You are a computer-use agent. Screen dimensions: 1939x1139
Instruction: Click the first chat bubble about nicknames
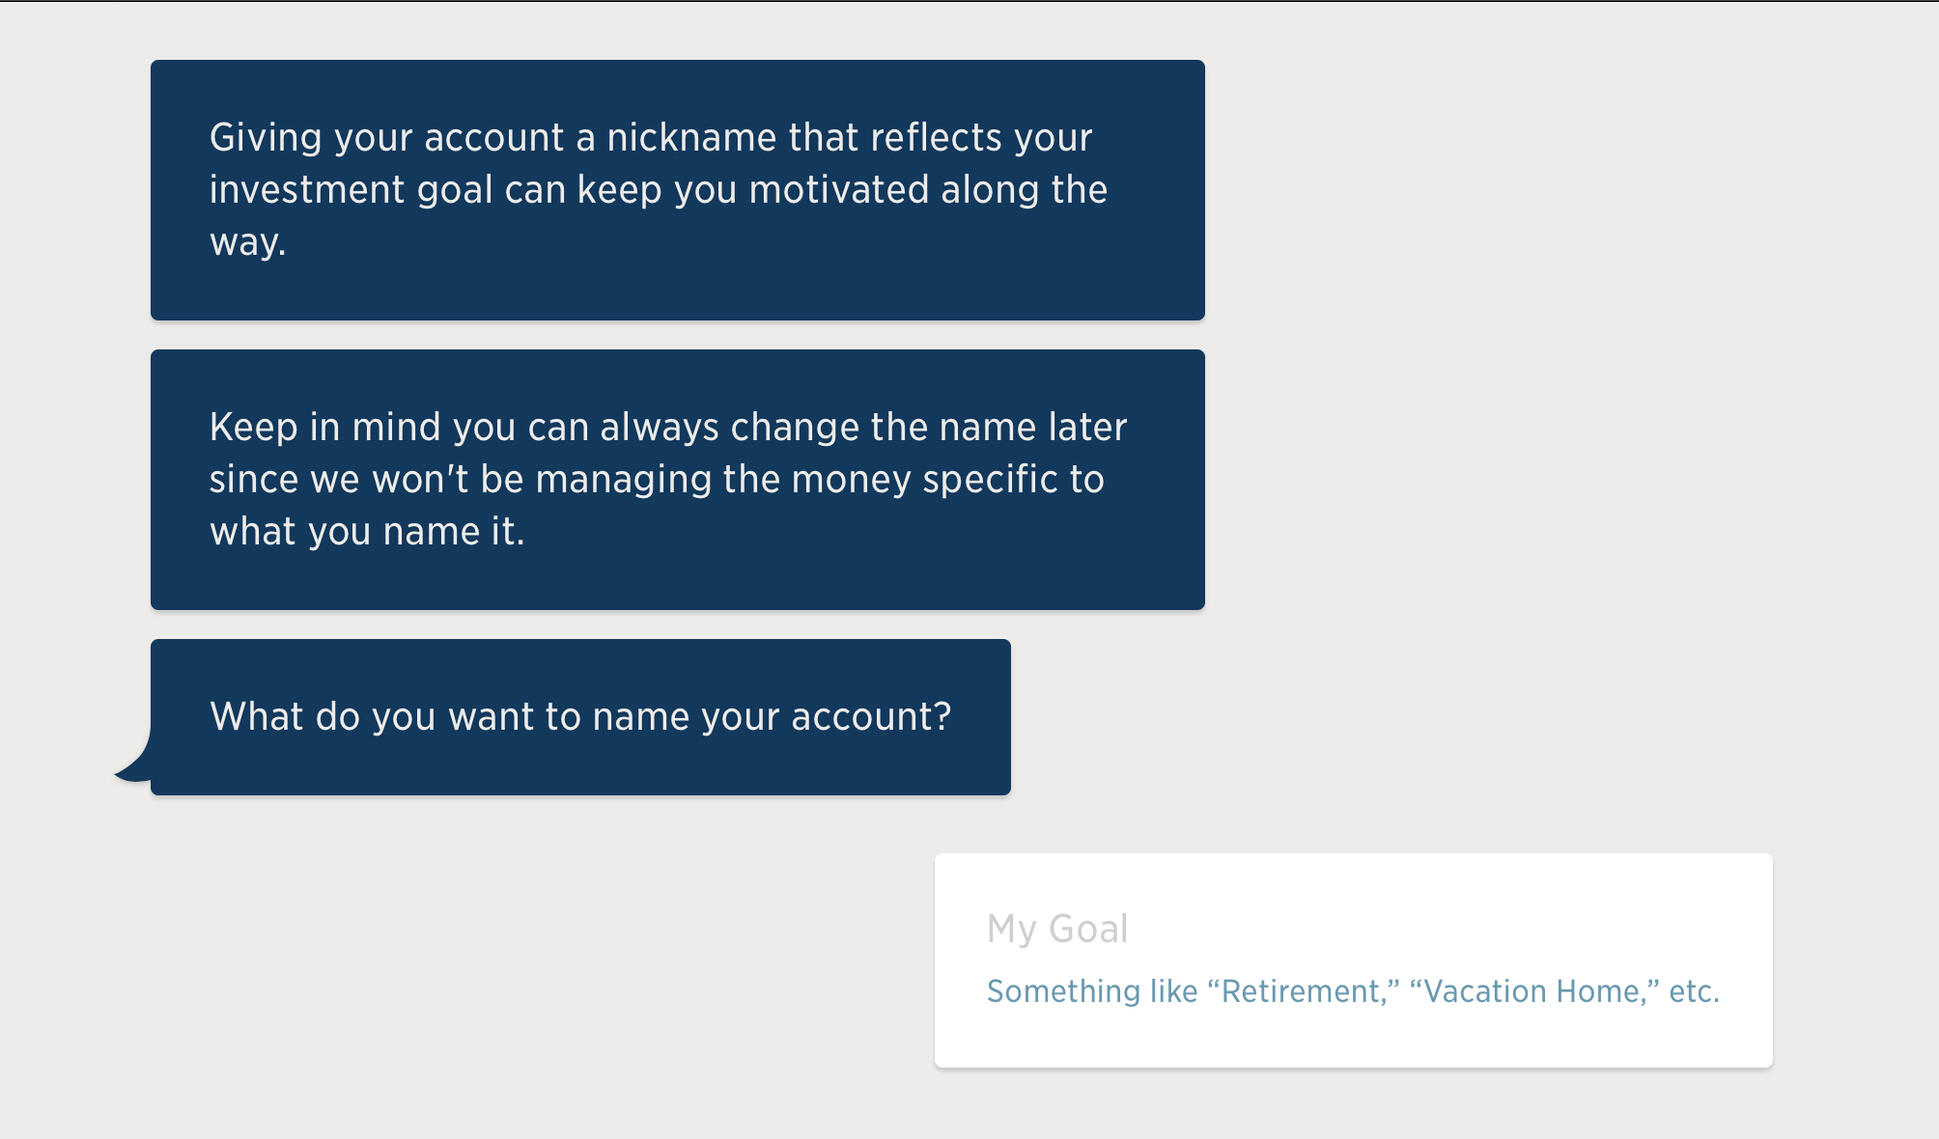[677, 190]
